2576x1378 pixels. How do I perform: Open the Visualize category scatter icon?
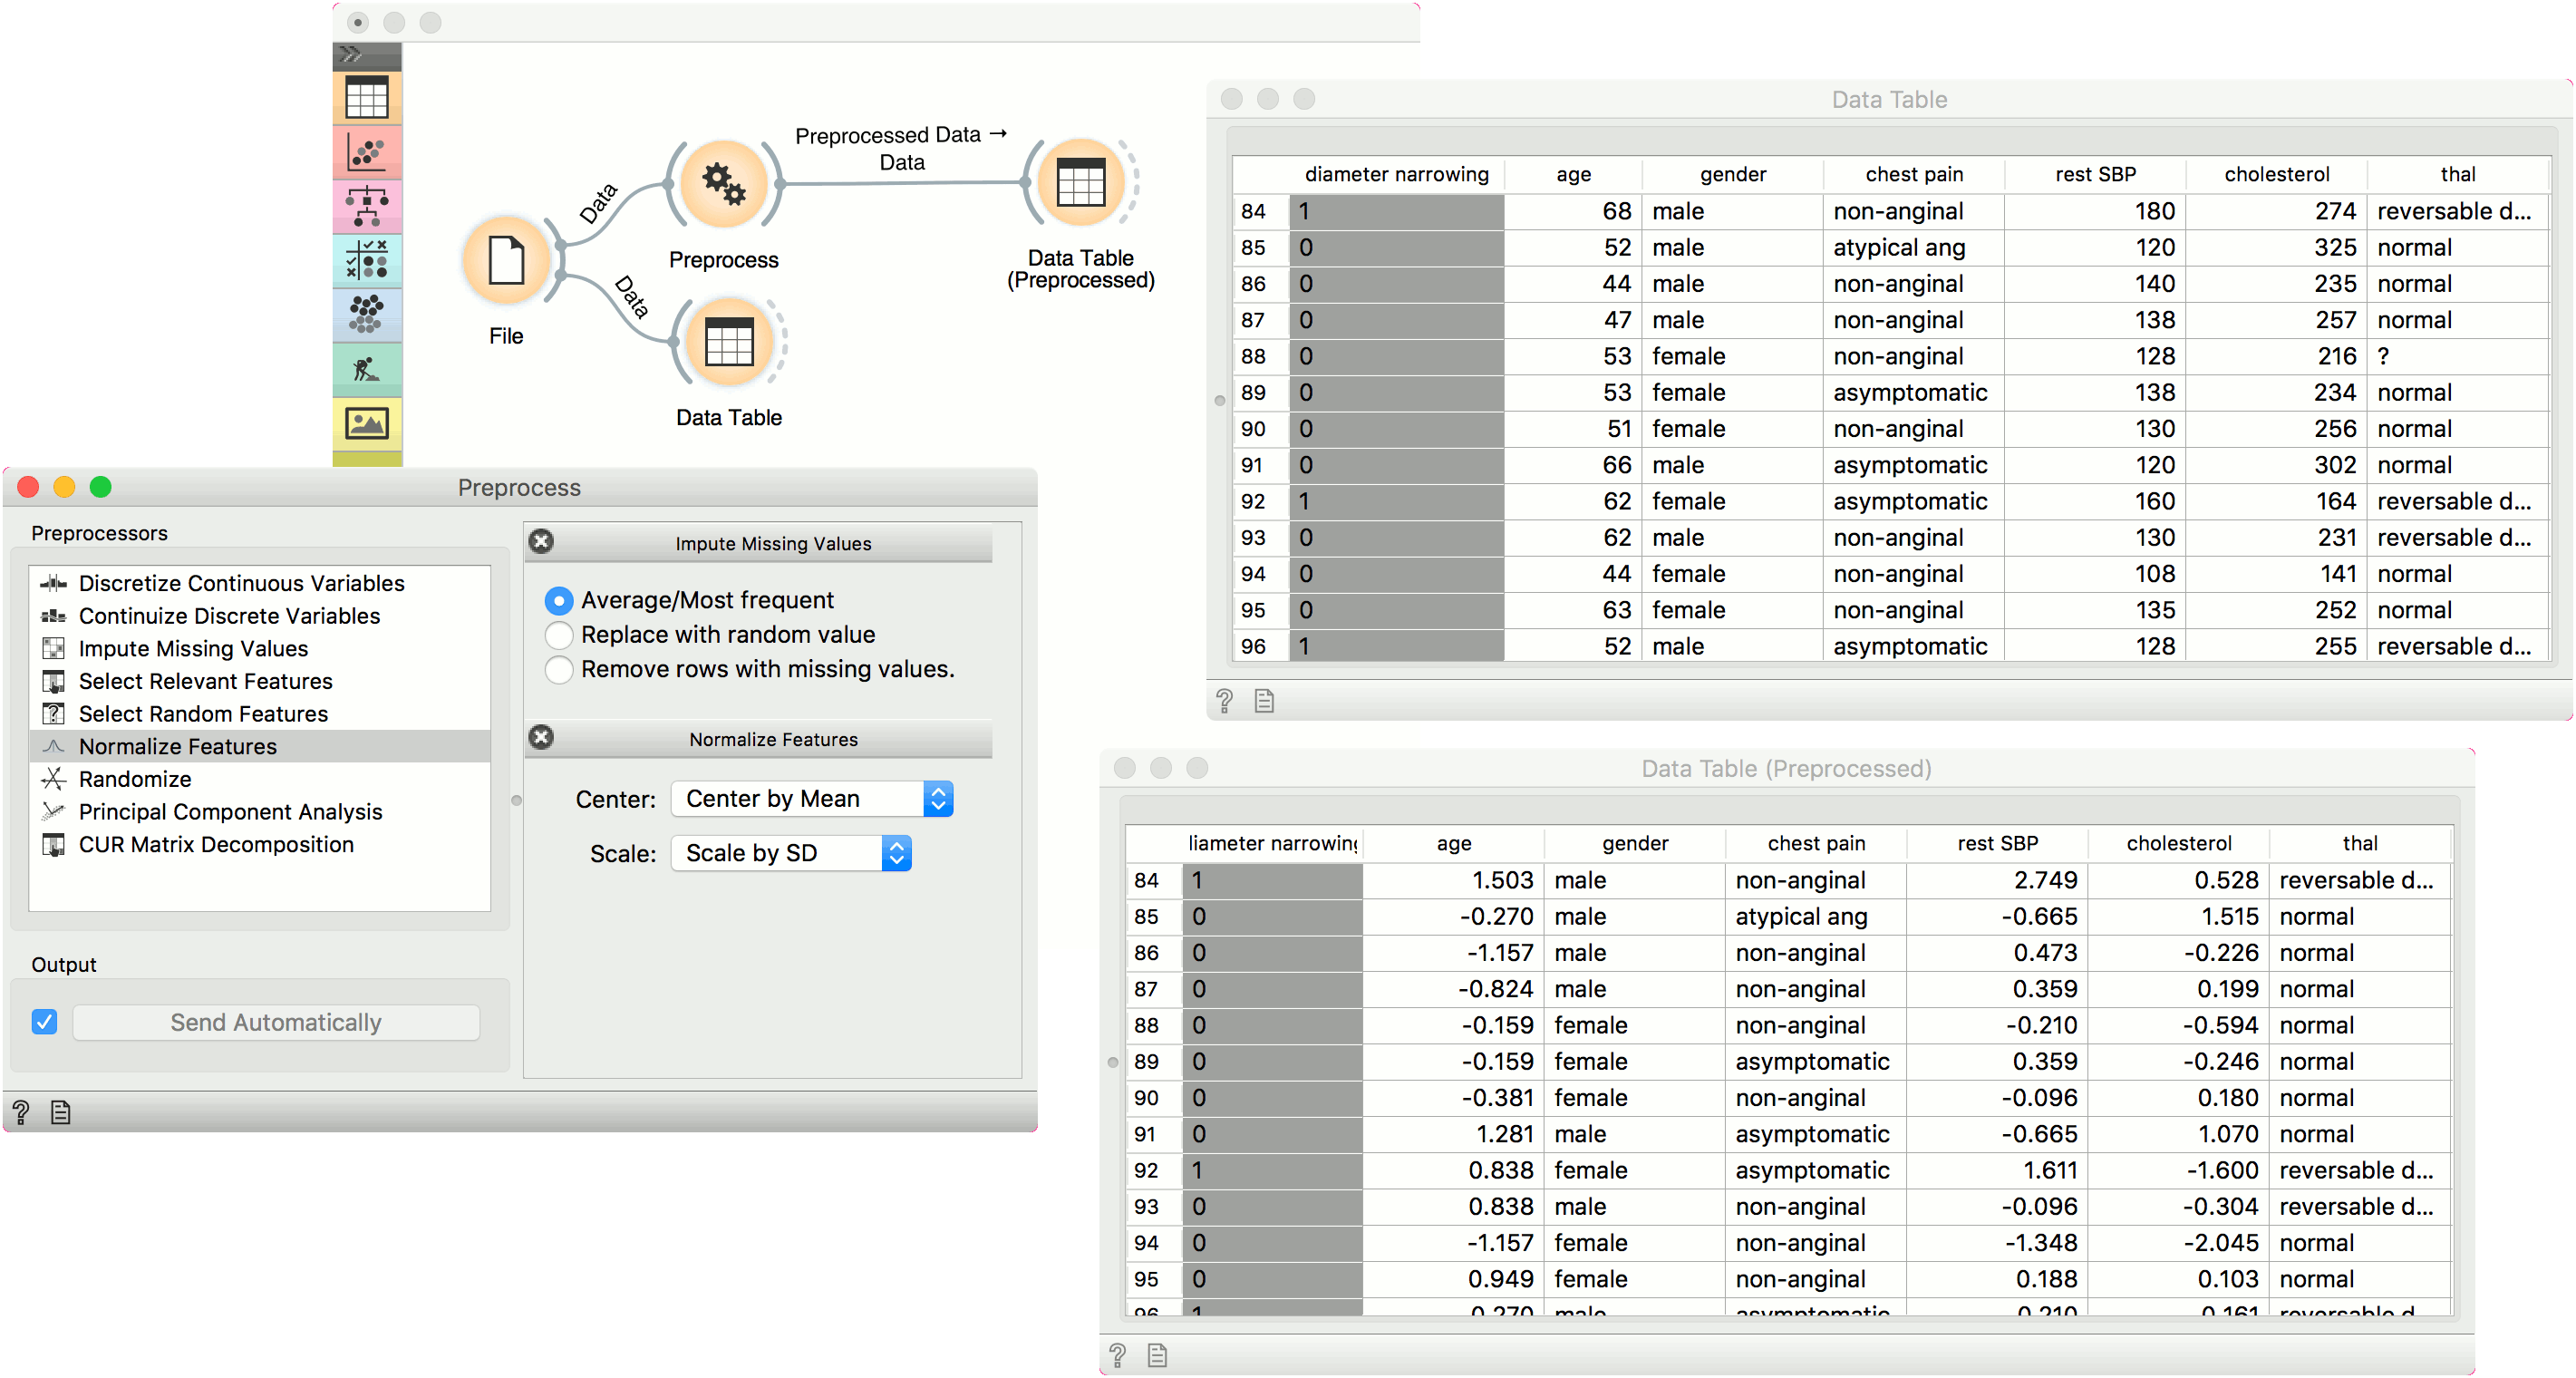366,153
